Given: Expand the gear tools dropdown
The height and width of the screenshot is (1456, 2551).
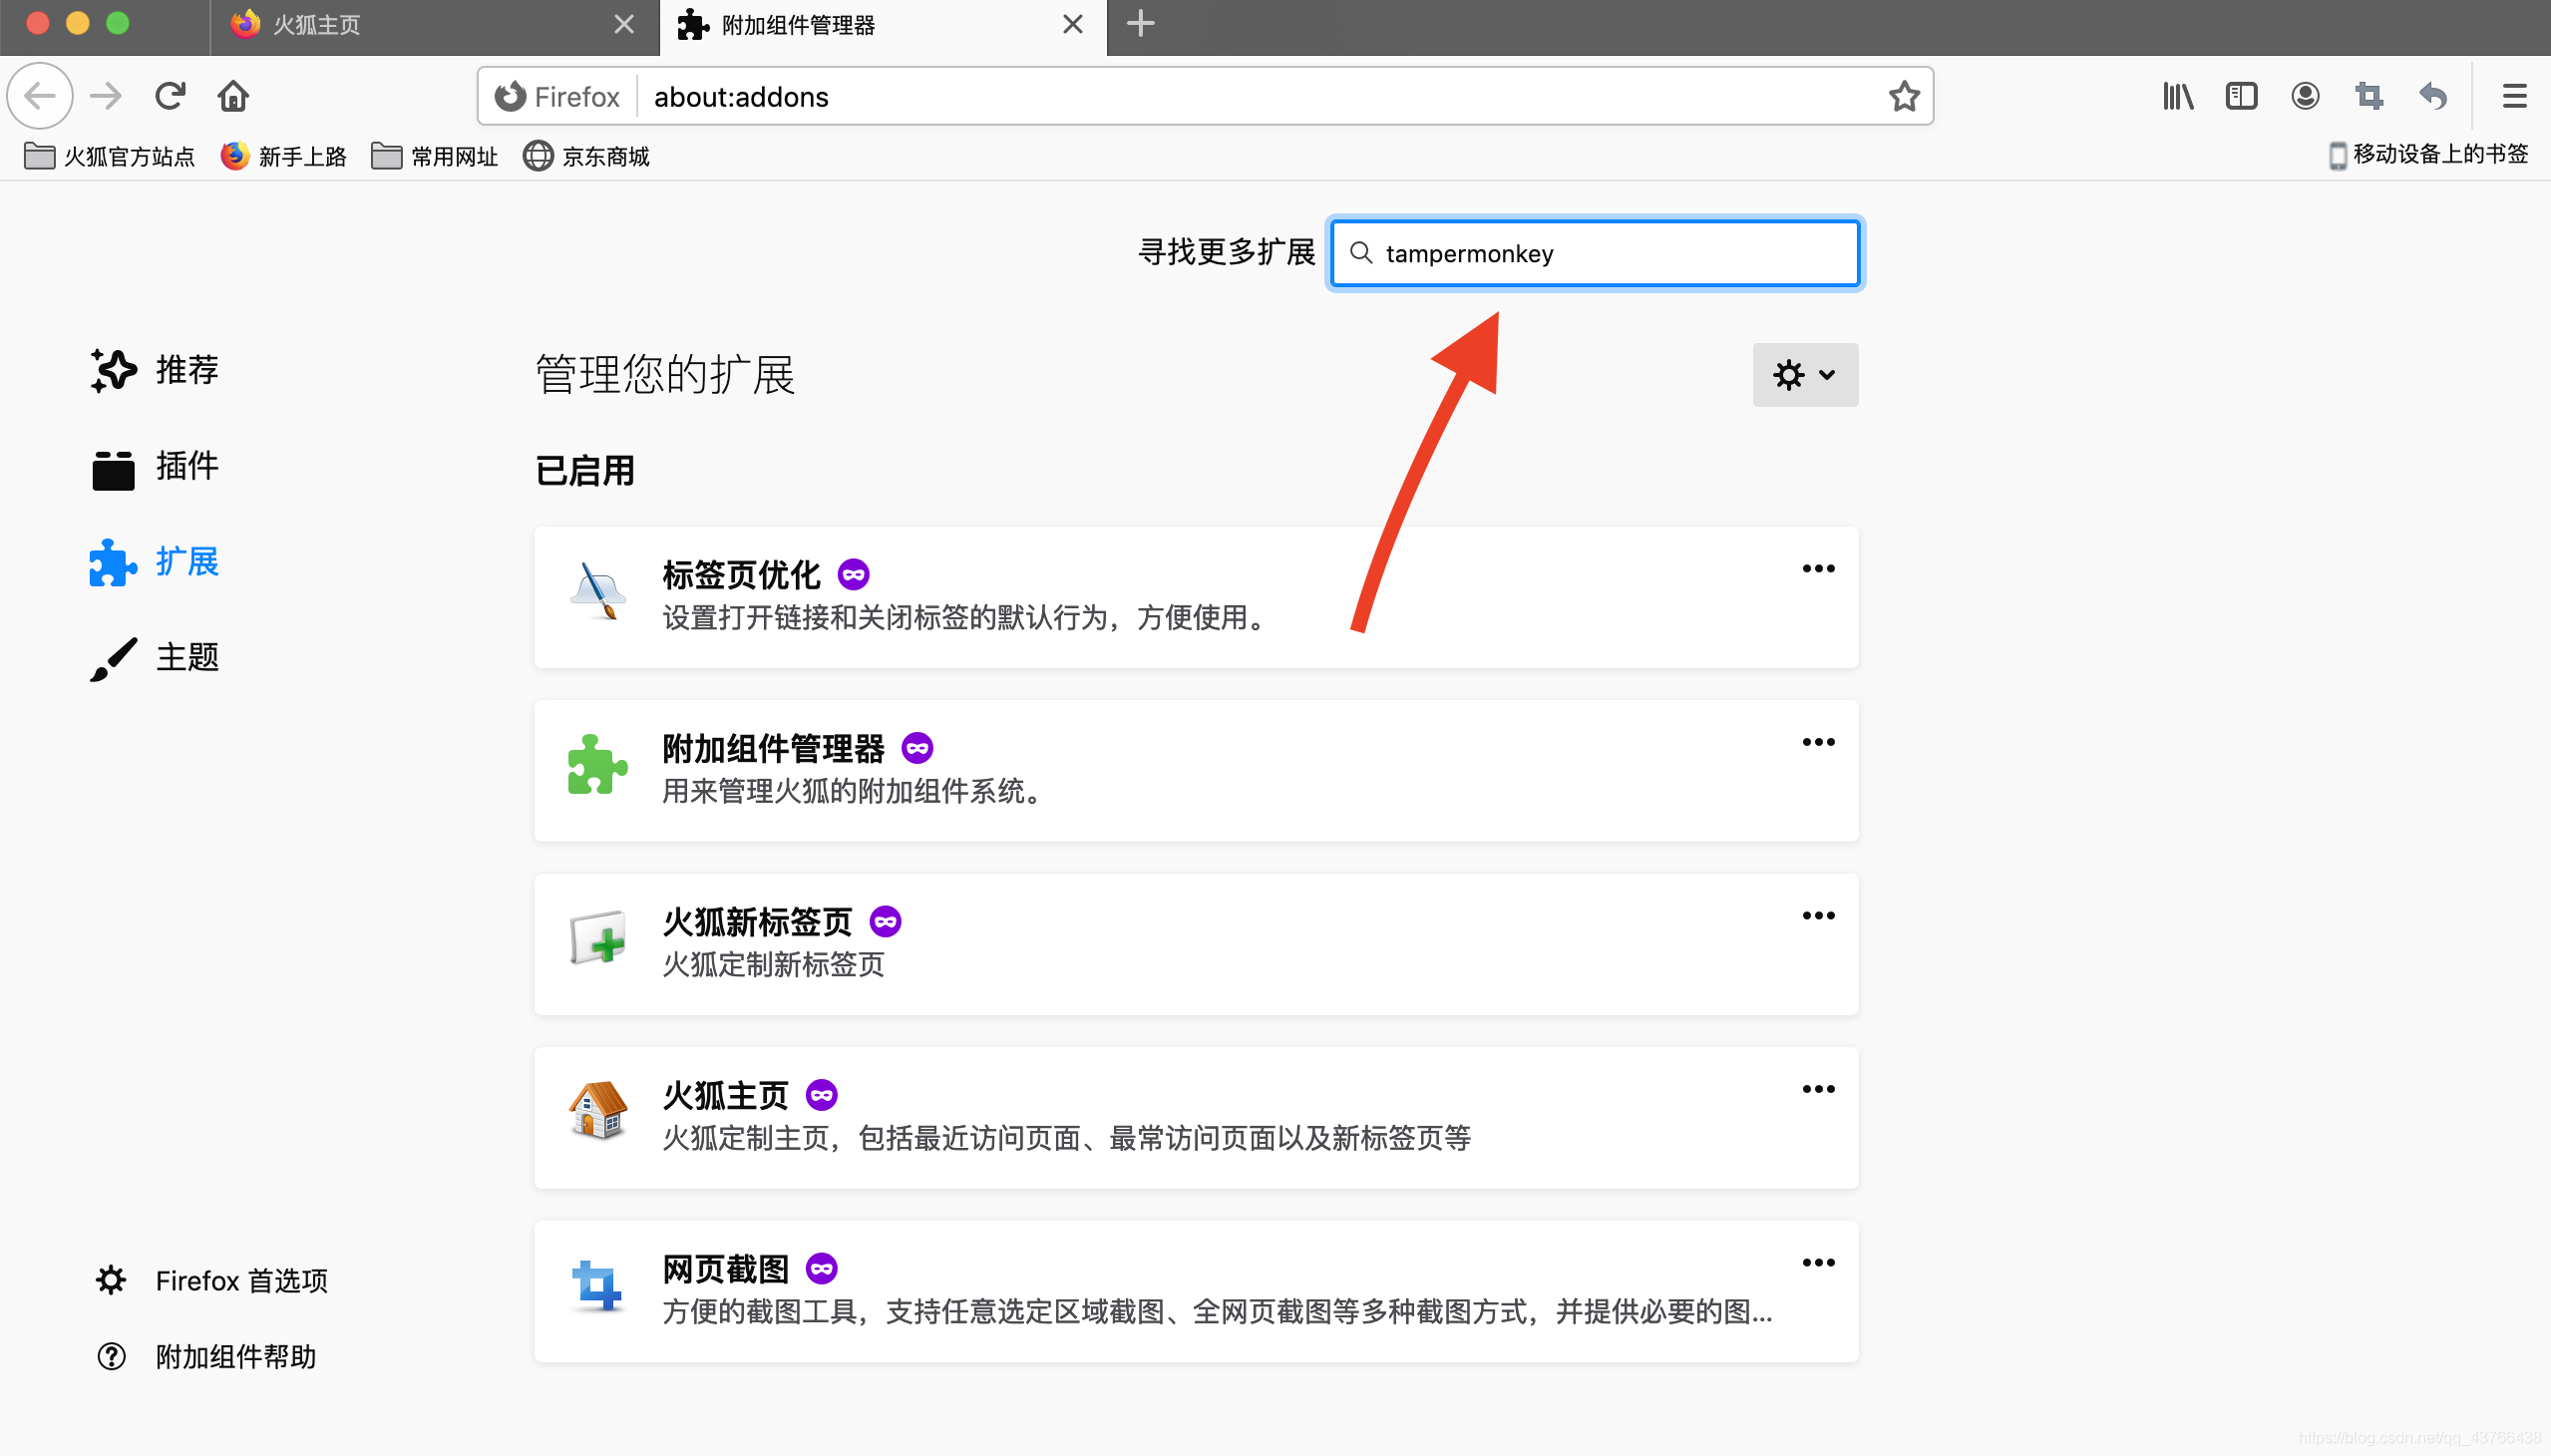Looking at the screenshot, I should click(x=1805, y=375).
